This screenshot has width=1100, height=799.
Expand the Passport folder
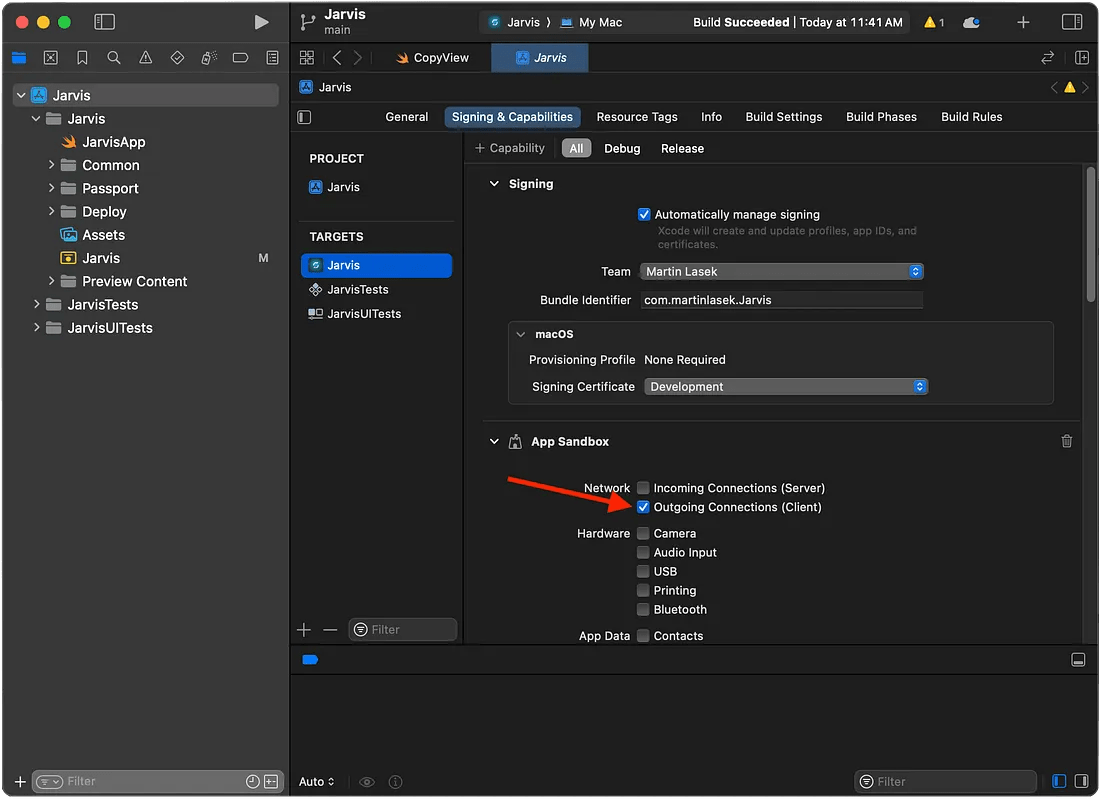(x=51, y=188)
